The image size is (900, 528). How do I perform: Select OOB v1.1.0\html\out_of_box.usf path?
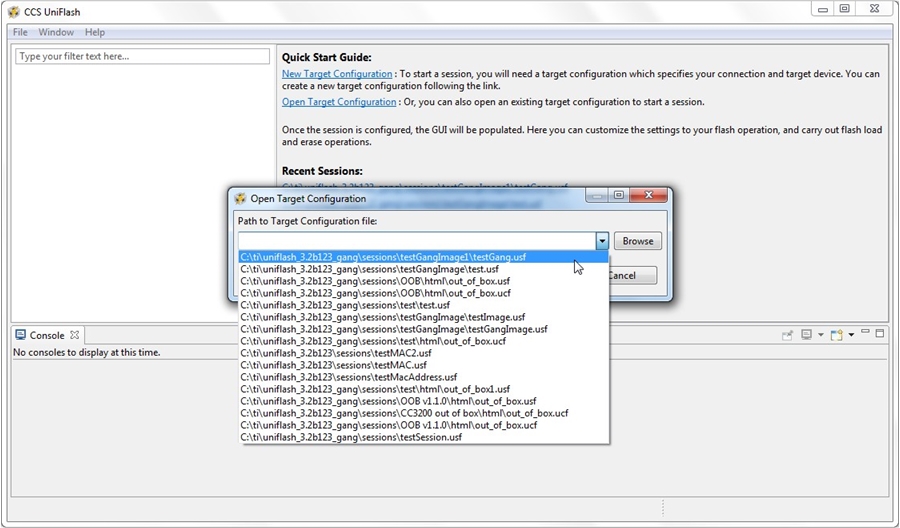(x=423, y=401)
